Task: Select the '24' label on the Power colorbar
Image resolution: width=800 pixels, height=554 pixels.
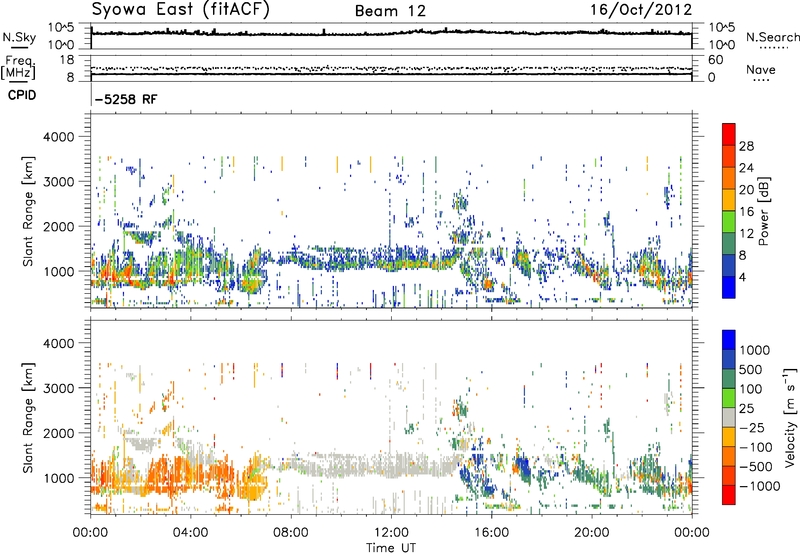Action: coord(746,168)
